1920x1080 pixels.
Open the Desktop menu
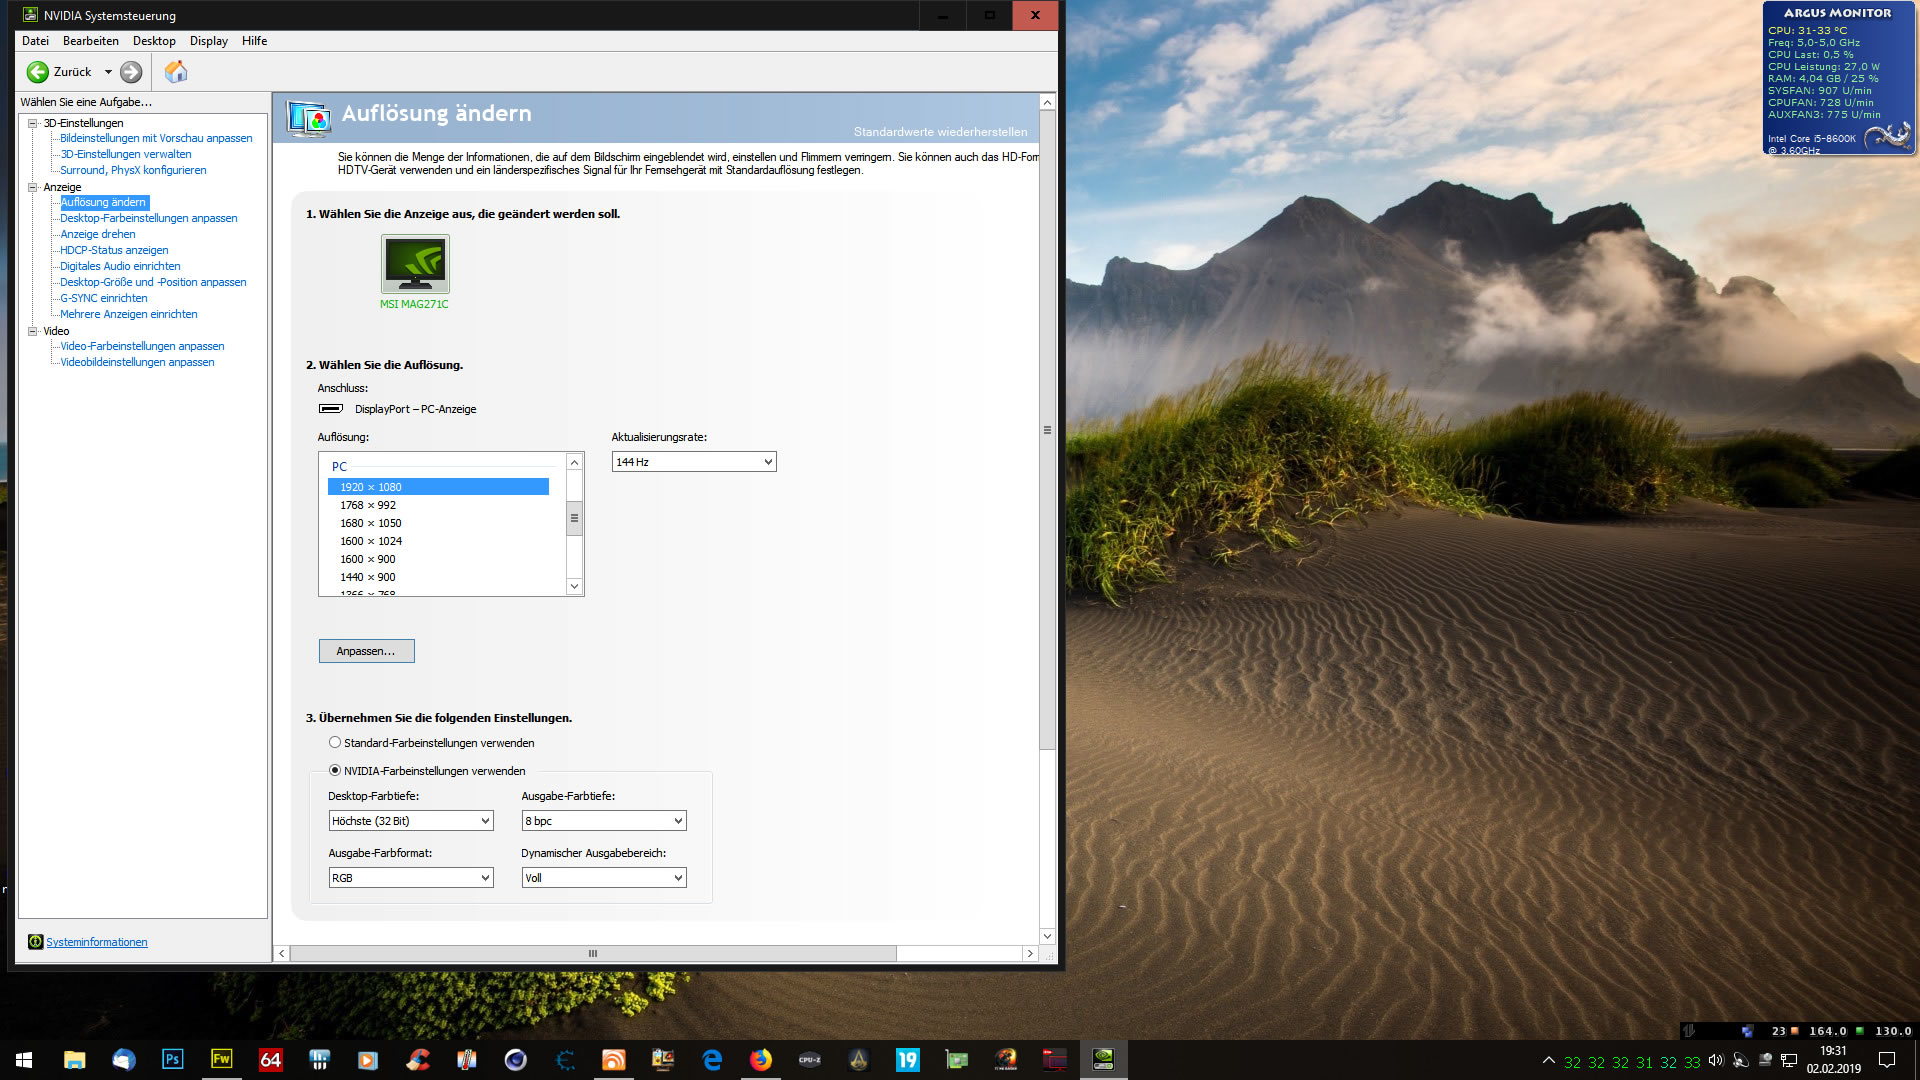(x=154, y=41)
